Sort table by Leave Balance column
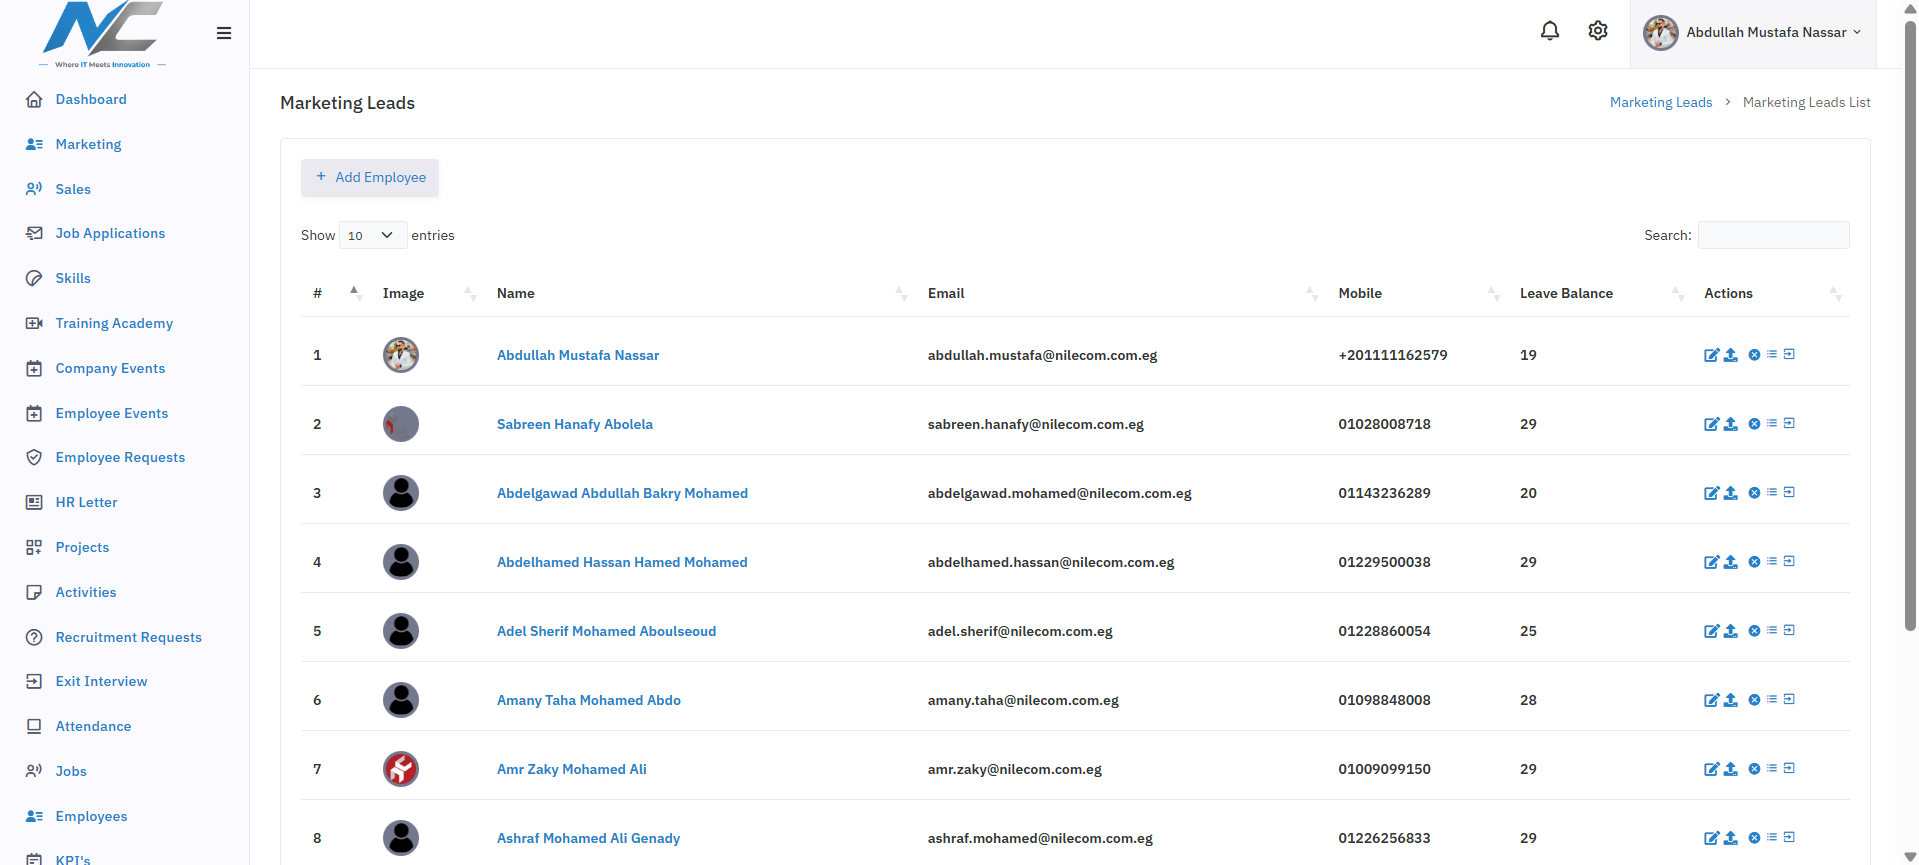This screenshot has height=865, width=1919. 1602,293
